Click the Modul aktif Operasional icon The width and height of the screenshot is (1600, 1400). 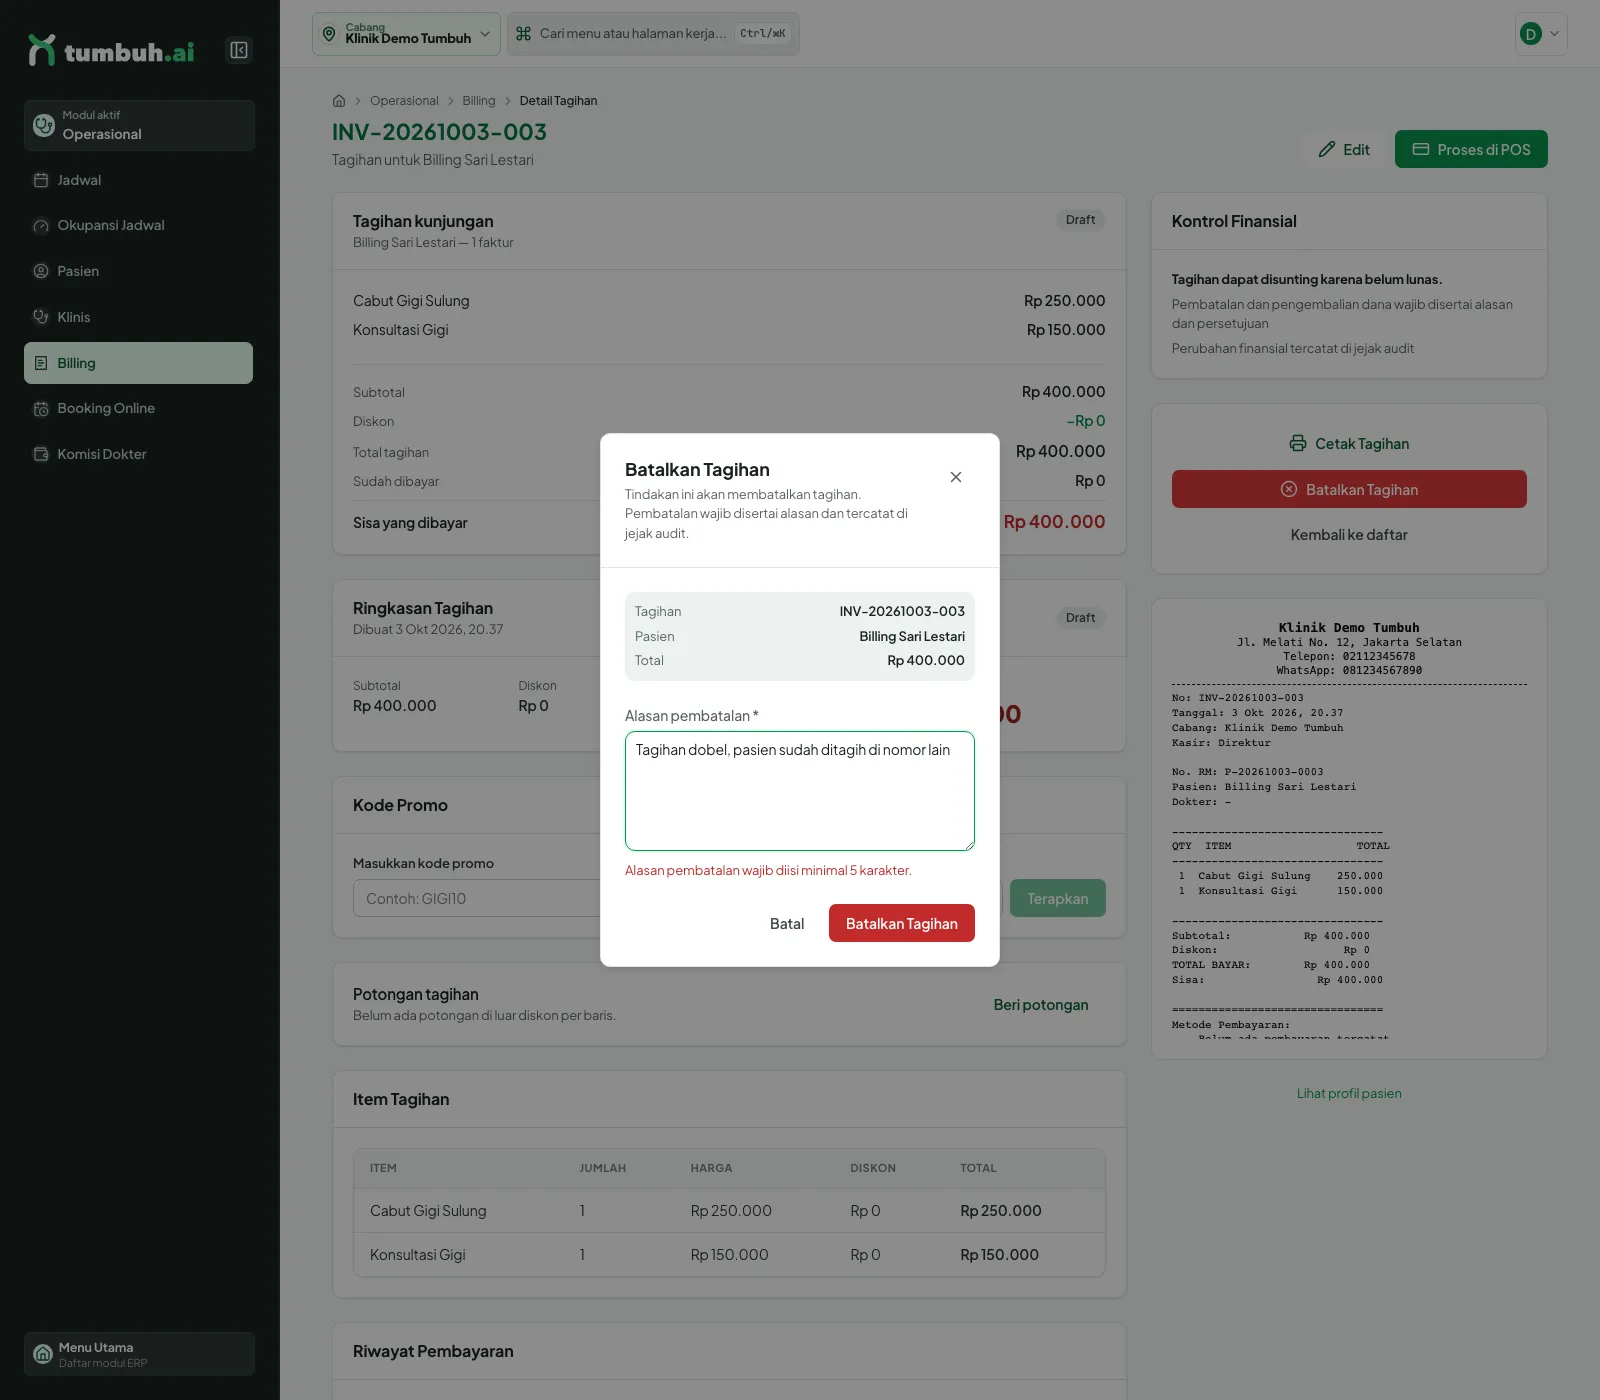[44, 125]
